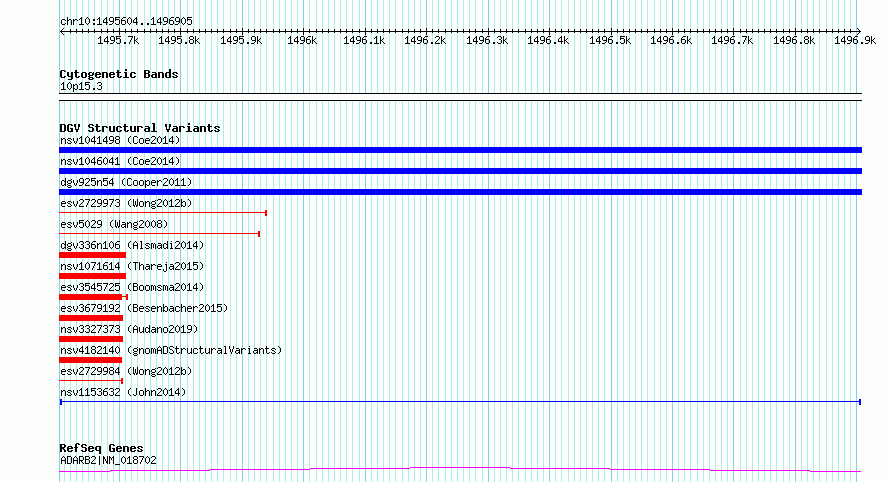Image resolution: width=890 pixels, height=482 pixels.
Task: Click the red bar under nsv3327373
Action: tap(91, 339)
